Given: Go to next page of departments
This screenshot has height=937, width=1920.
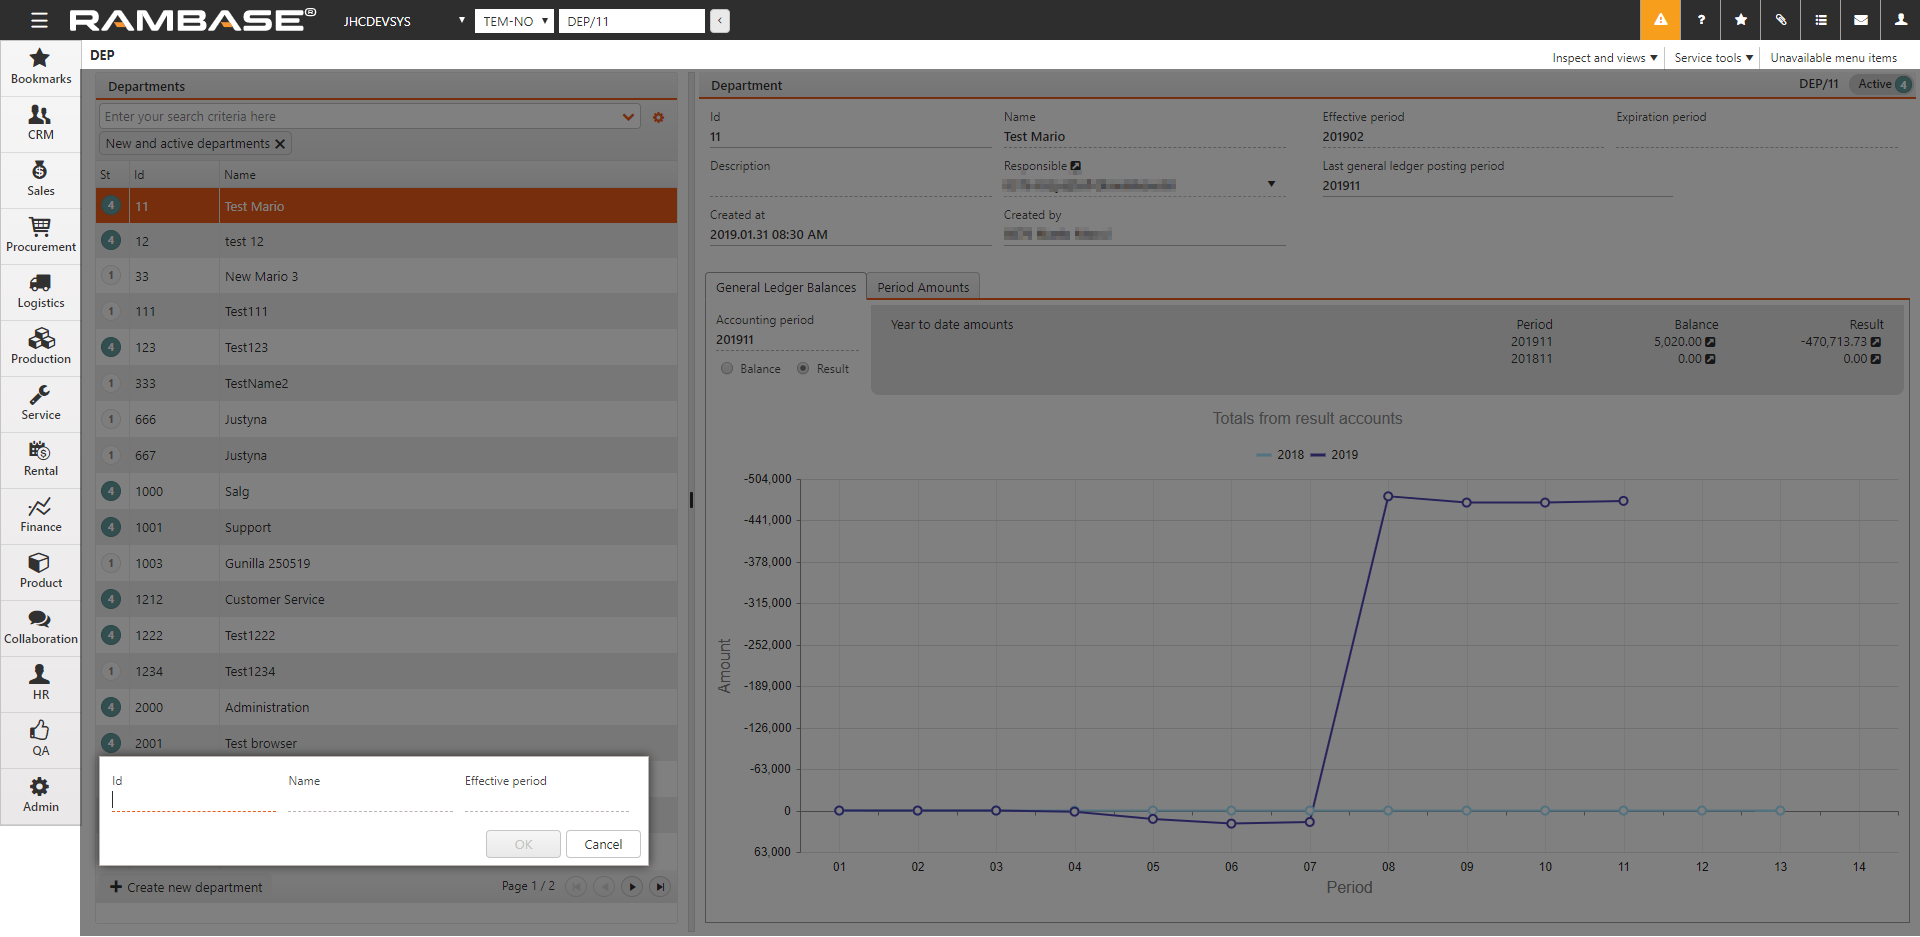Looking at the screenshot, I should point(632,887).
